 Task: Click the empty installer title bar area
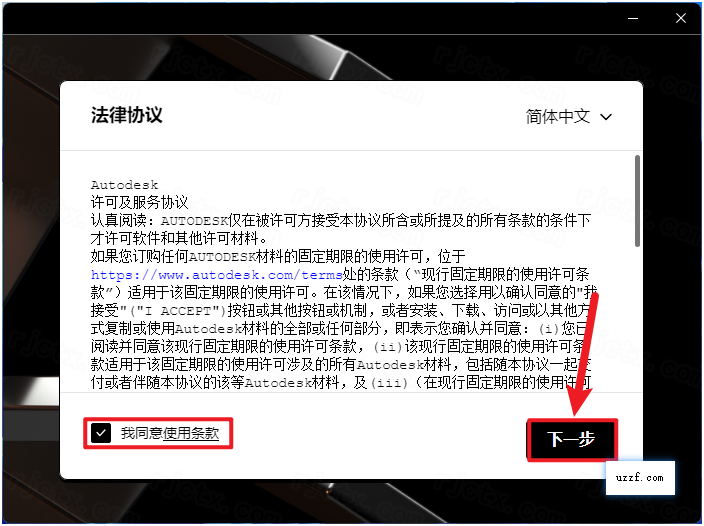click(300, 17)
